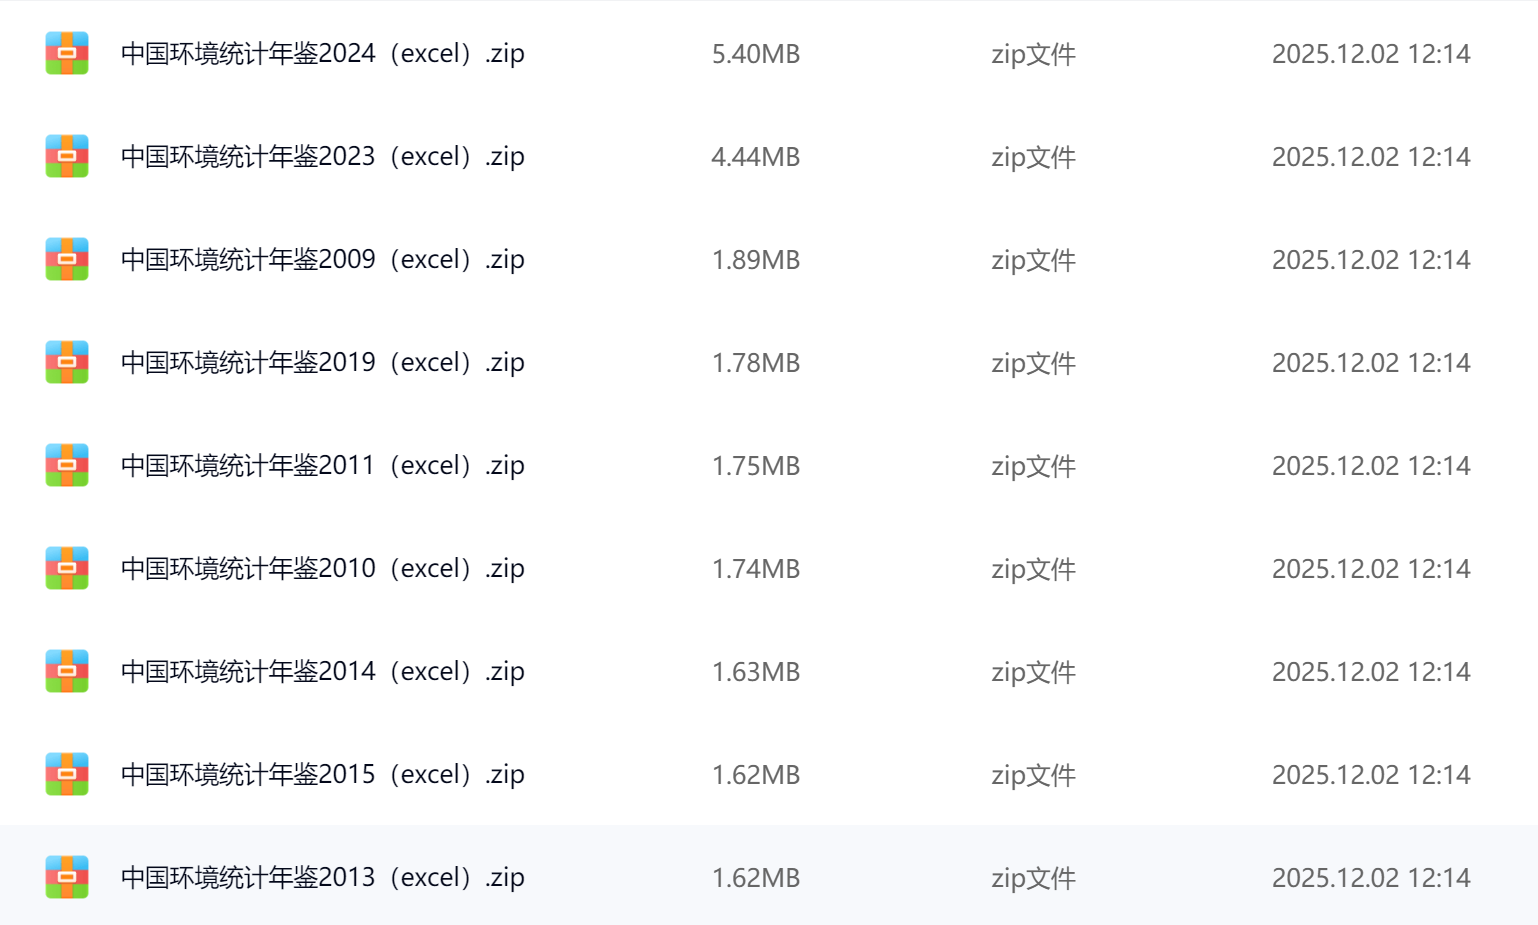Click the zip icon for 中国环境统计年鉴2015
The height and width of the screenshot is (925, 1538).
(x=67, y=774)
